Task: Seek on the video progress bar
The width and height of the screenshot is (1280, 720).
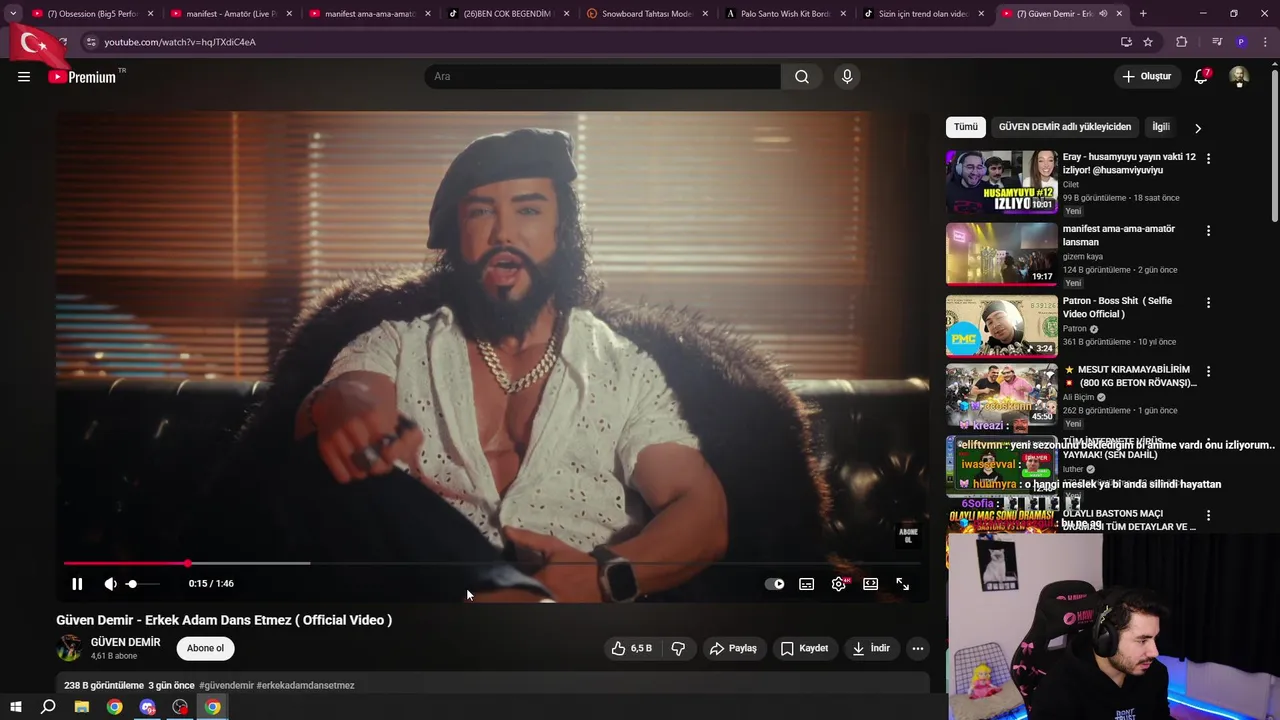Action: point(490,564)
